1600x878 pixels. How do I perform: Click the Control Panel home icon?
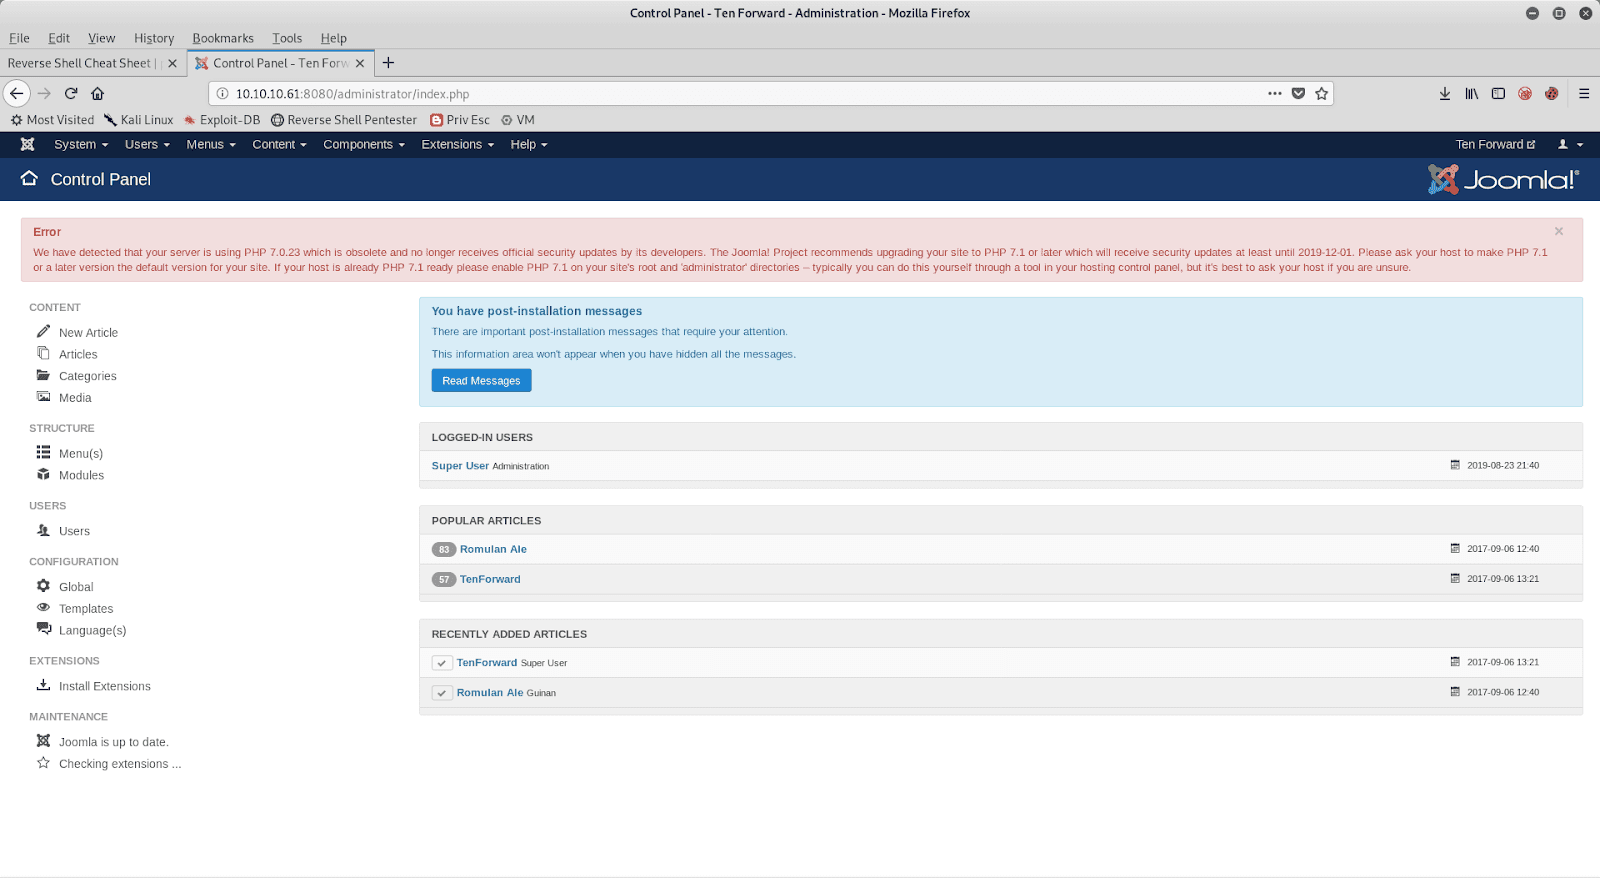(29, 178)
